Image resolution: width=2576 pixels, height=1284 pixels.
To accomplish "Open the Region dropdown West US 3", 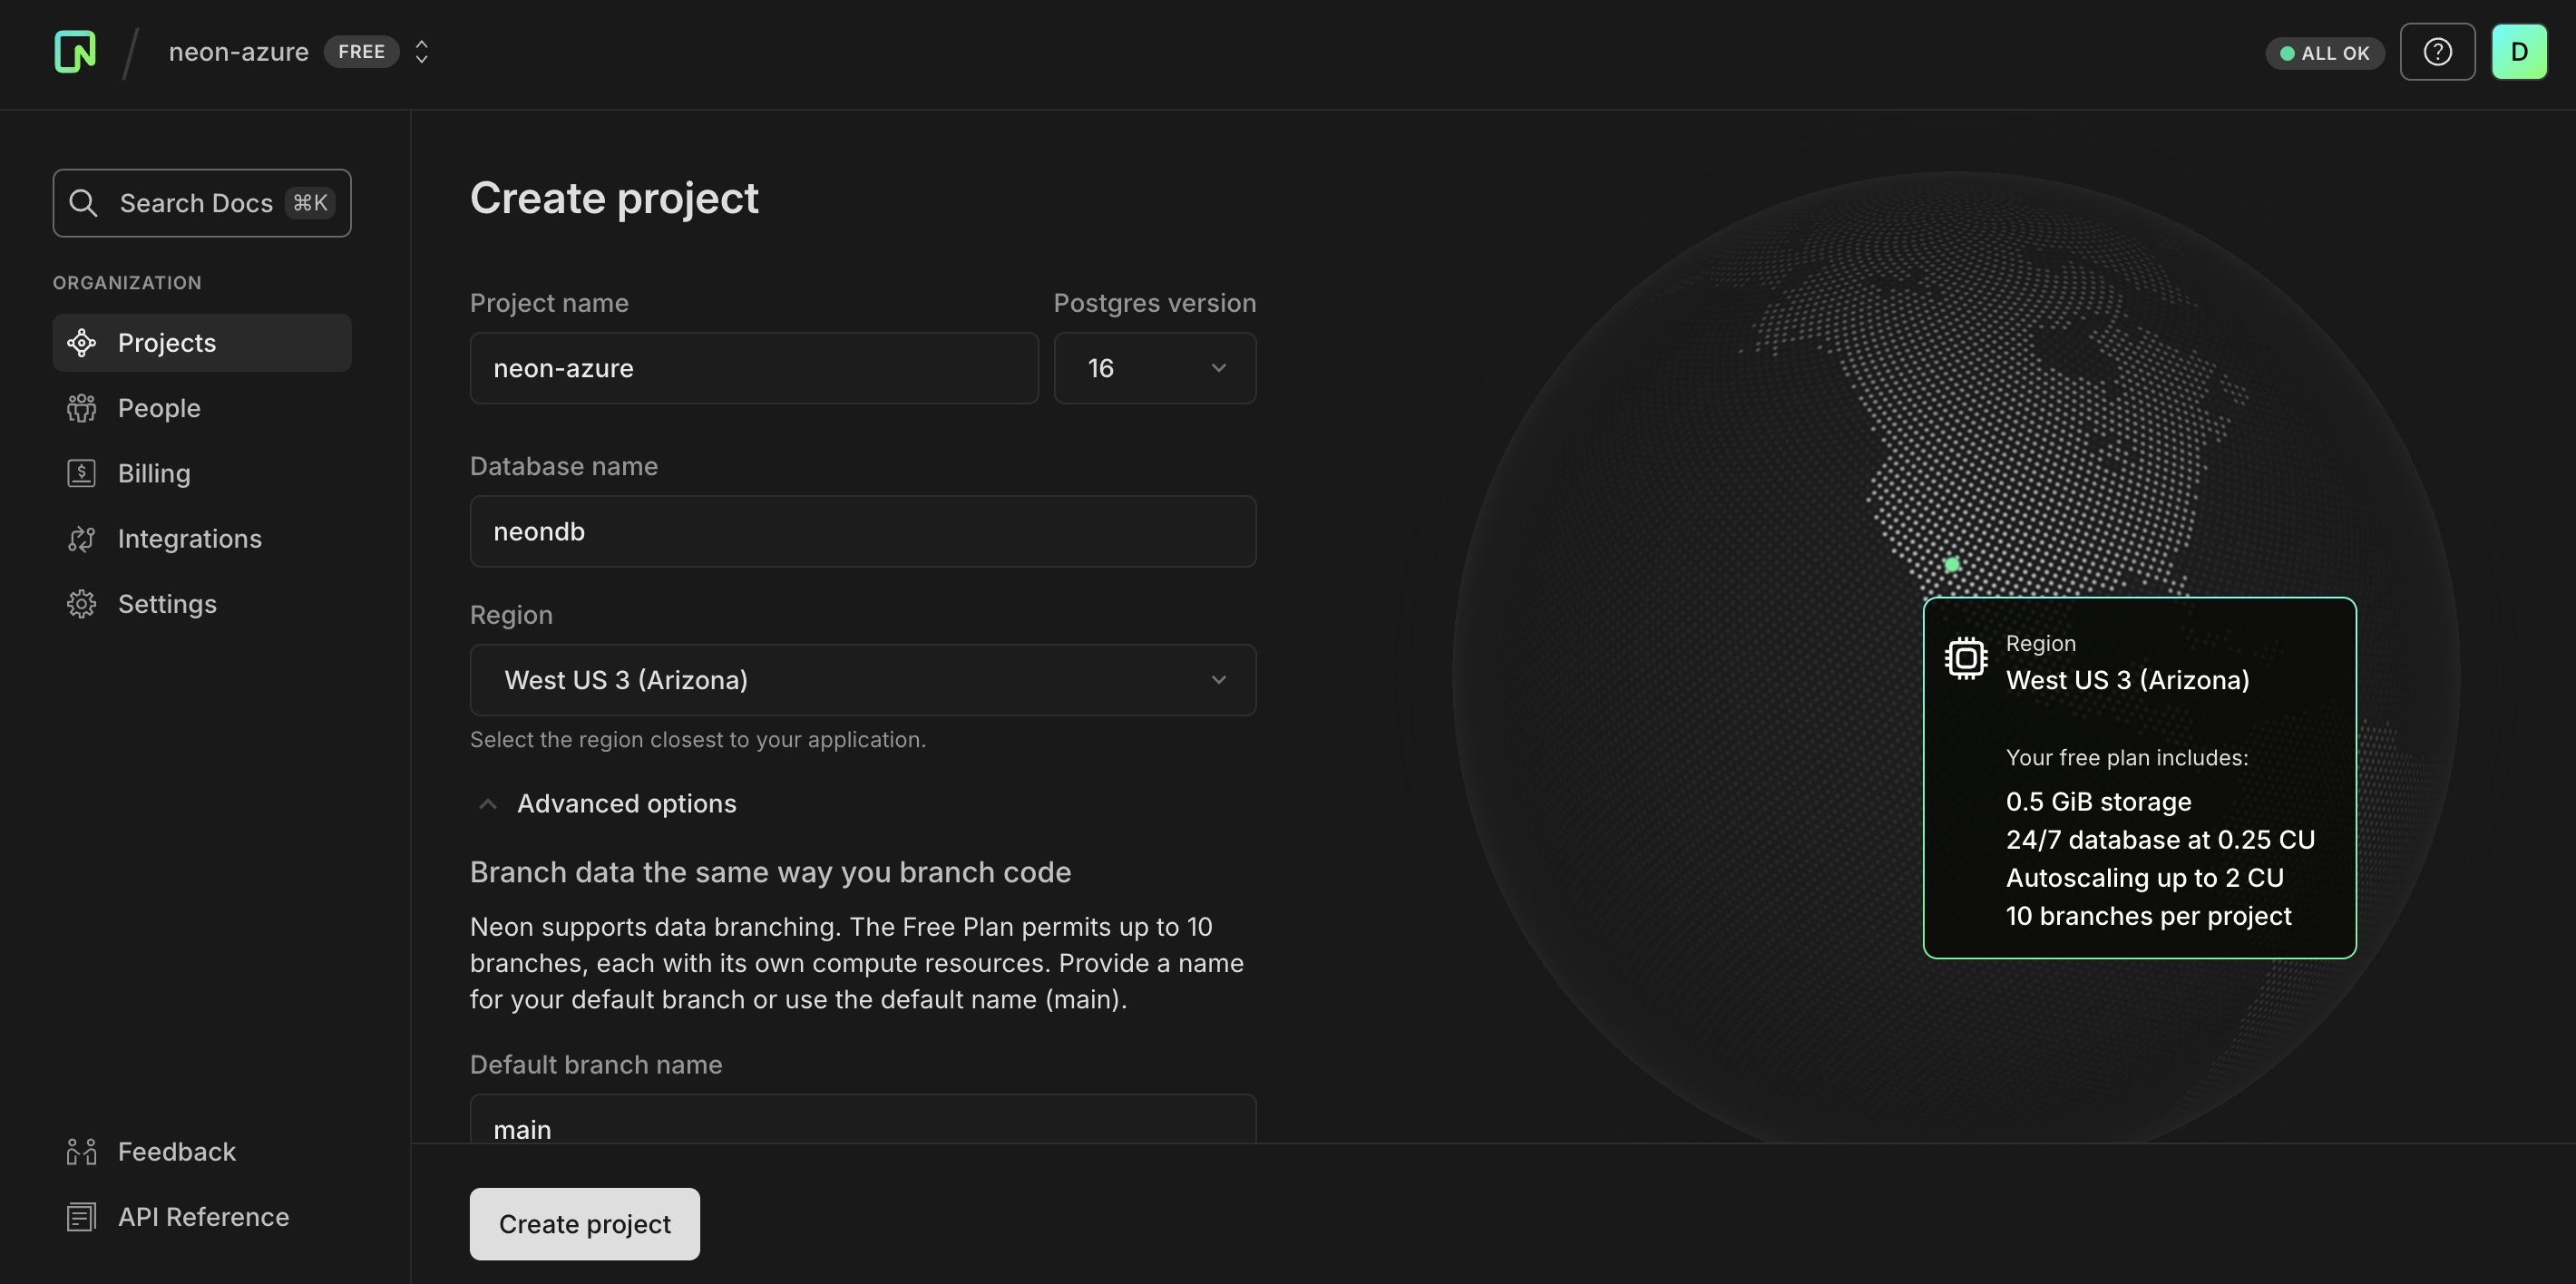I will point(862,680).
